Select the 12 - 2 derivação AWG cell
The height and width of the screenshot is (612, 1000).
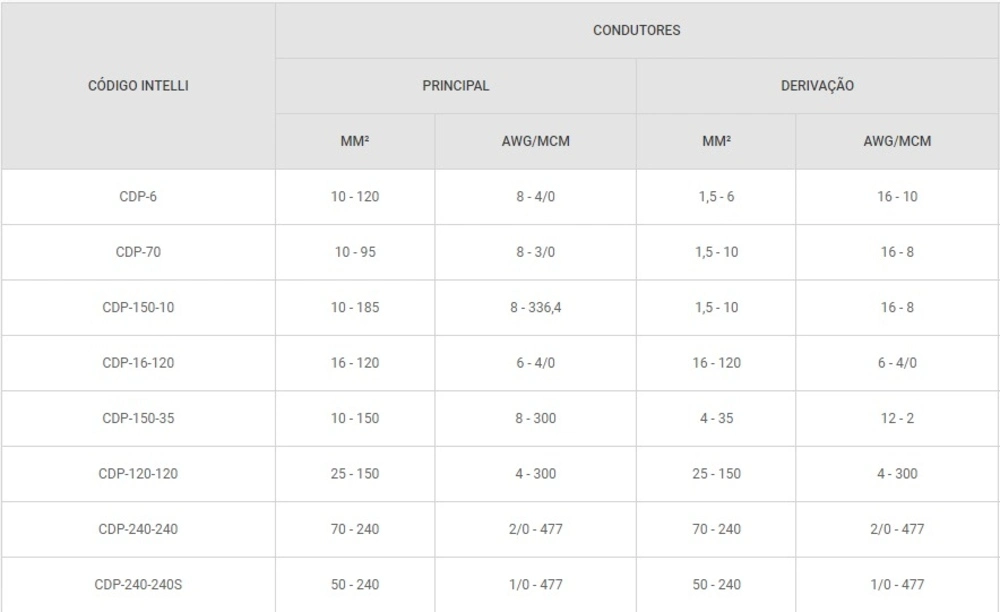(x=897, y=418)
